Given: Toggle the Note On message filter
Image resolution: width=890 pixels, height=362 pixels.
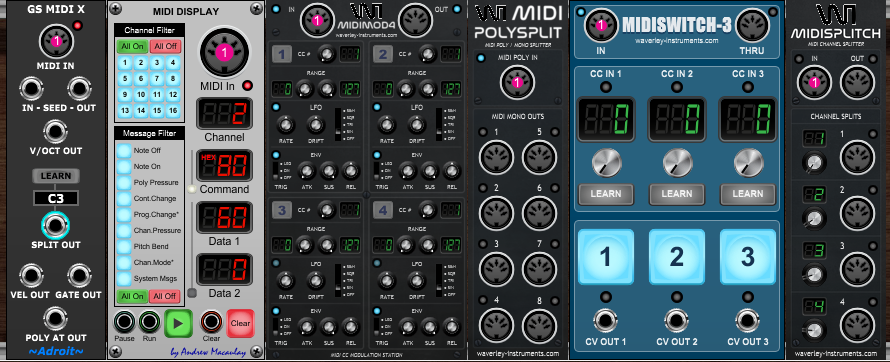Looking at the screenshot, I should point(124,167).
